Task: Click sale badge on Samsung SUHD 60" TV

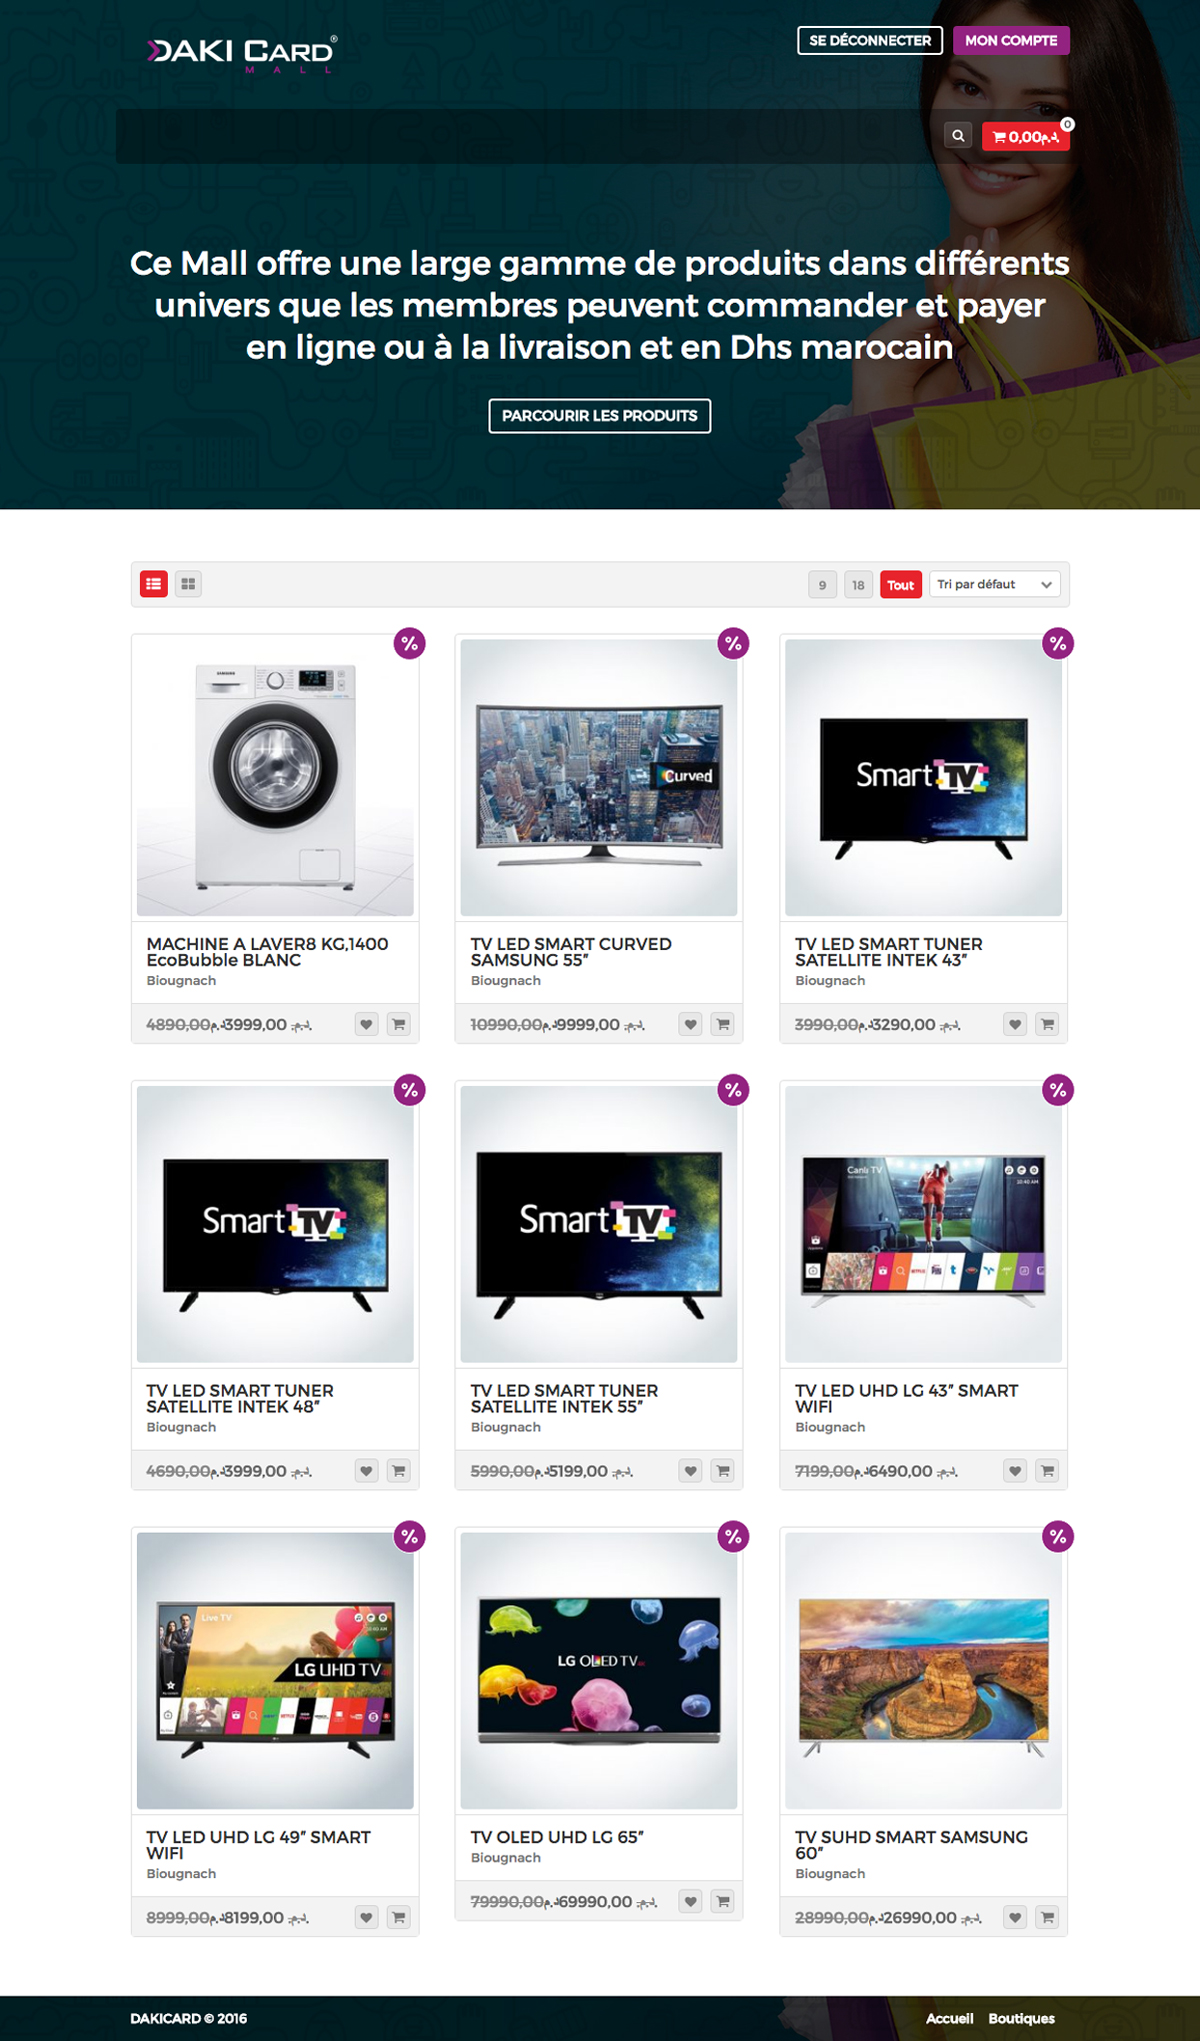Action: pyautogui.click(x=1058, y=1537)
